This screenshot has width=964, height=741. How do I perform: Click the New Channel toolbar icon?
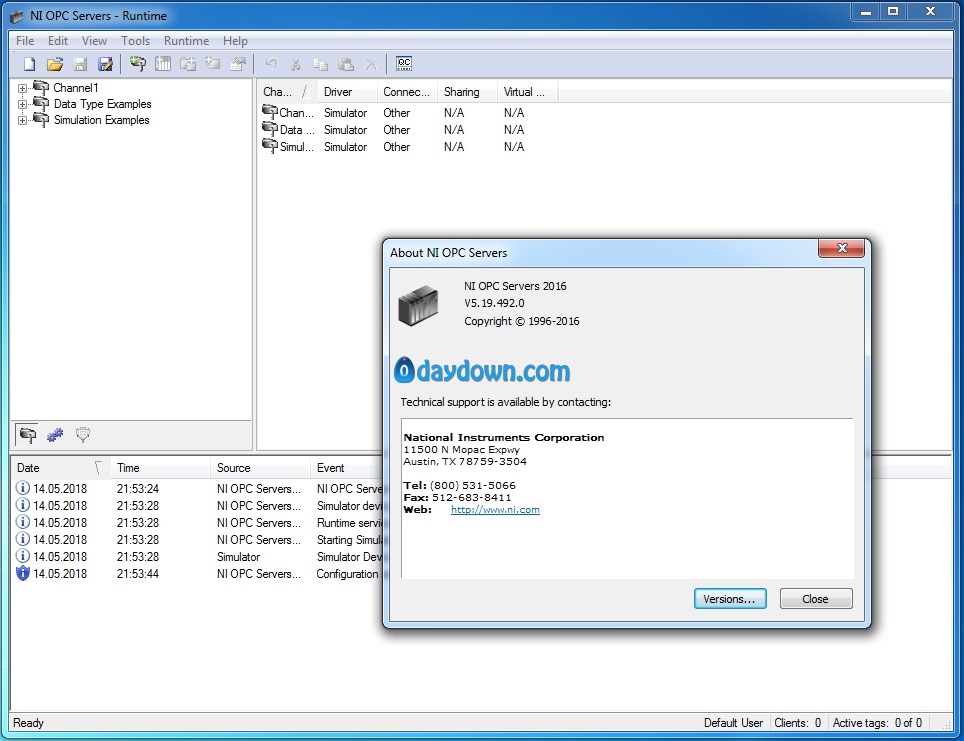(x=138, y=64)
